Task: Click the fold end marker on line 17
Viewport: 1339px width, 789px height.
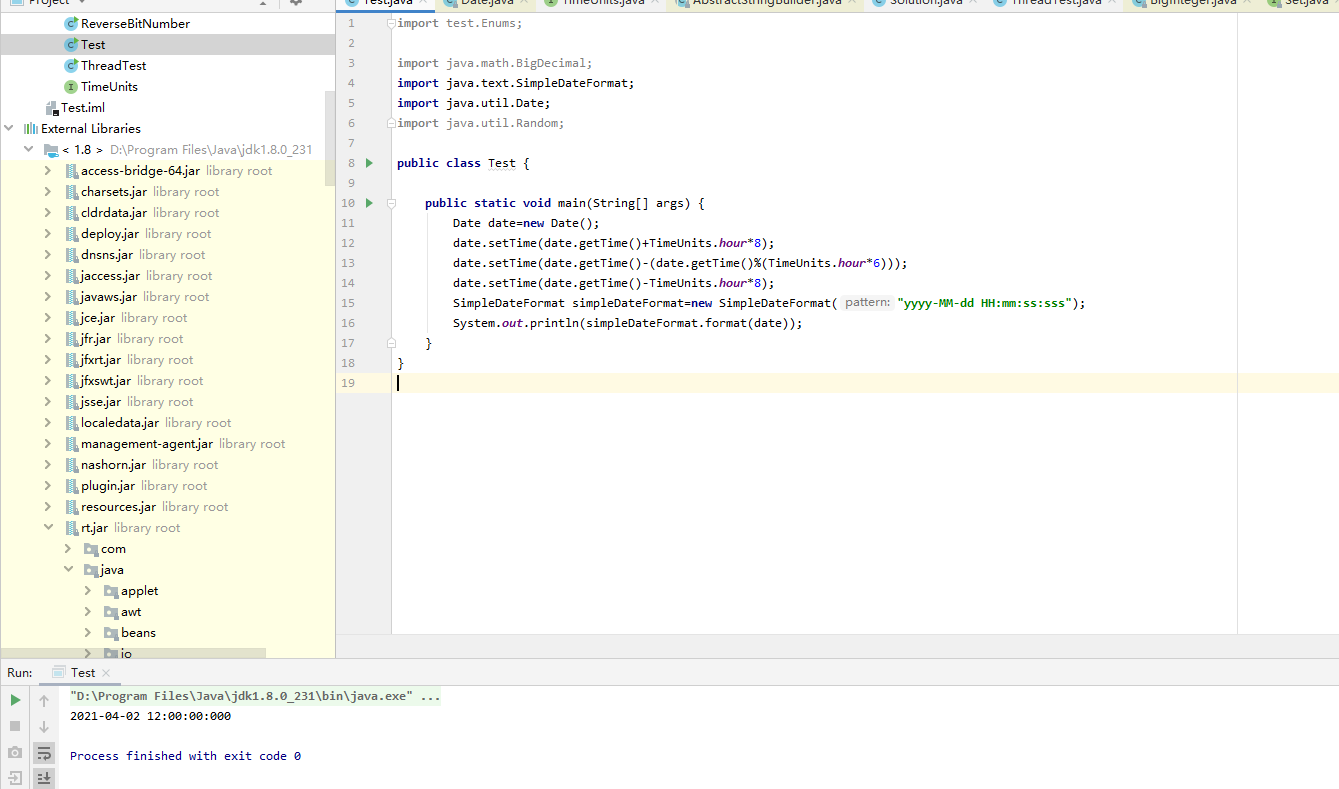Action: pyautogui.click(x=391, y=343)
